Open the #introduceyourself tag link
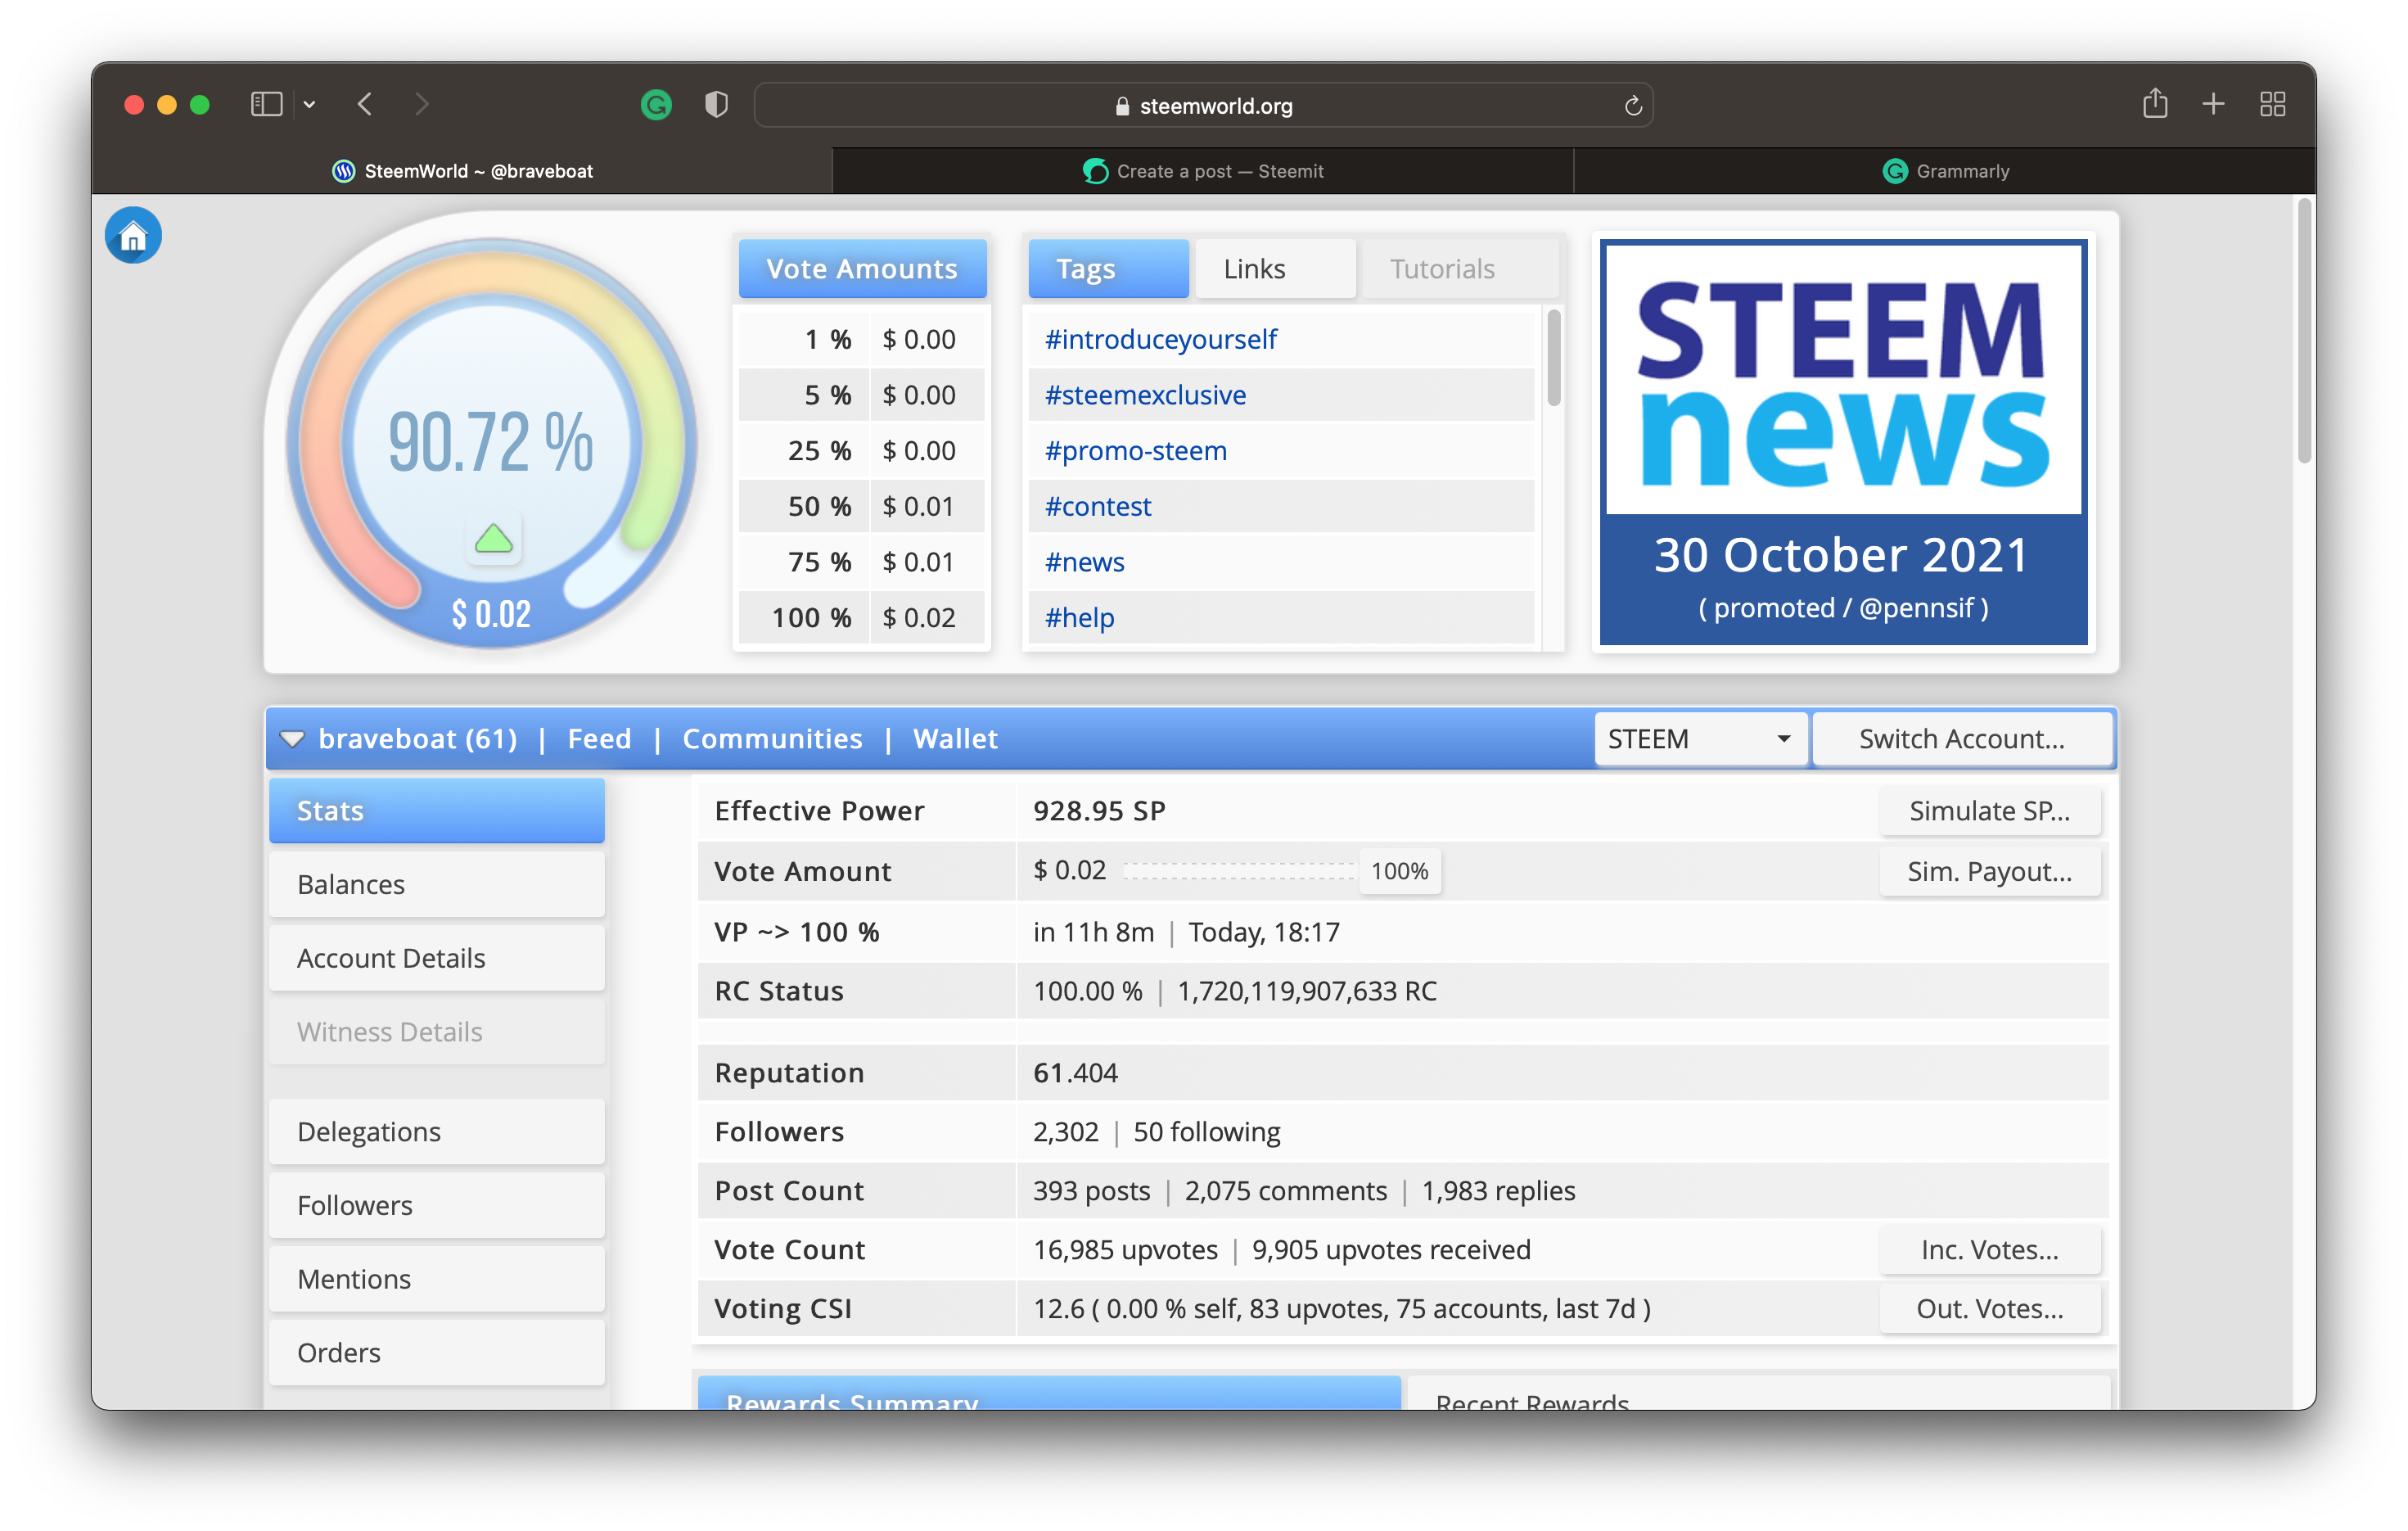 [x=1160, y=340]
